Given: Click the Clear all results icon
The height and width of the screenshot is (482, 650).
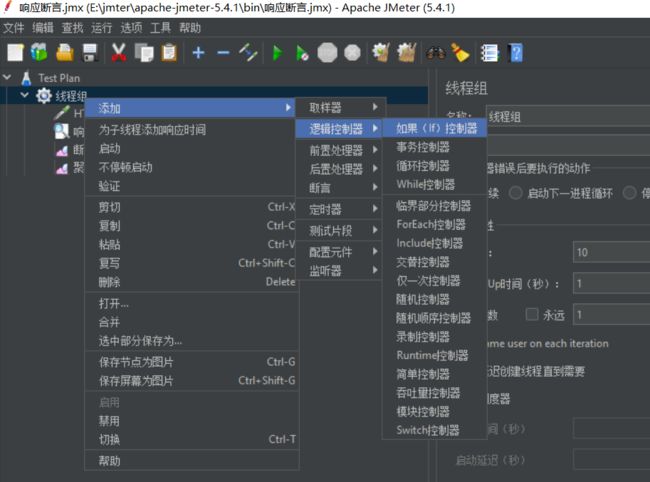Looking at the screenshot, I should pos(407,53).
